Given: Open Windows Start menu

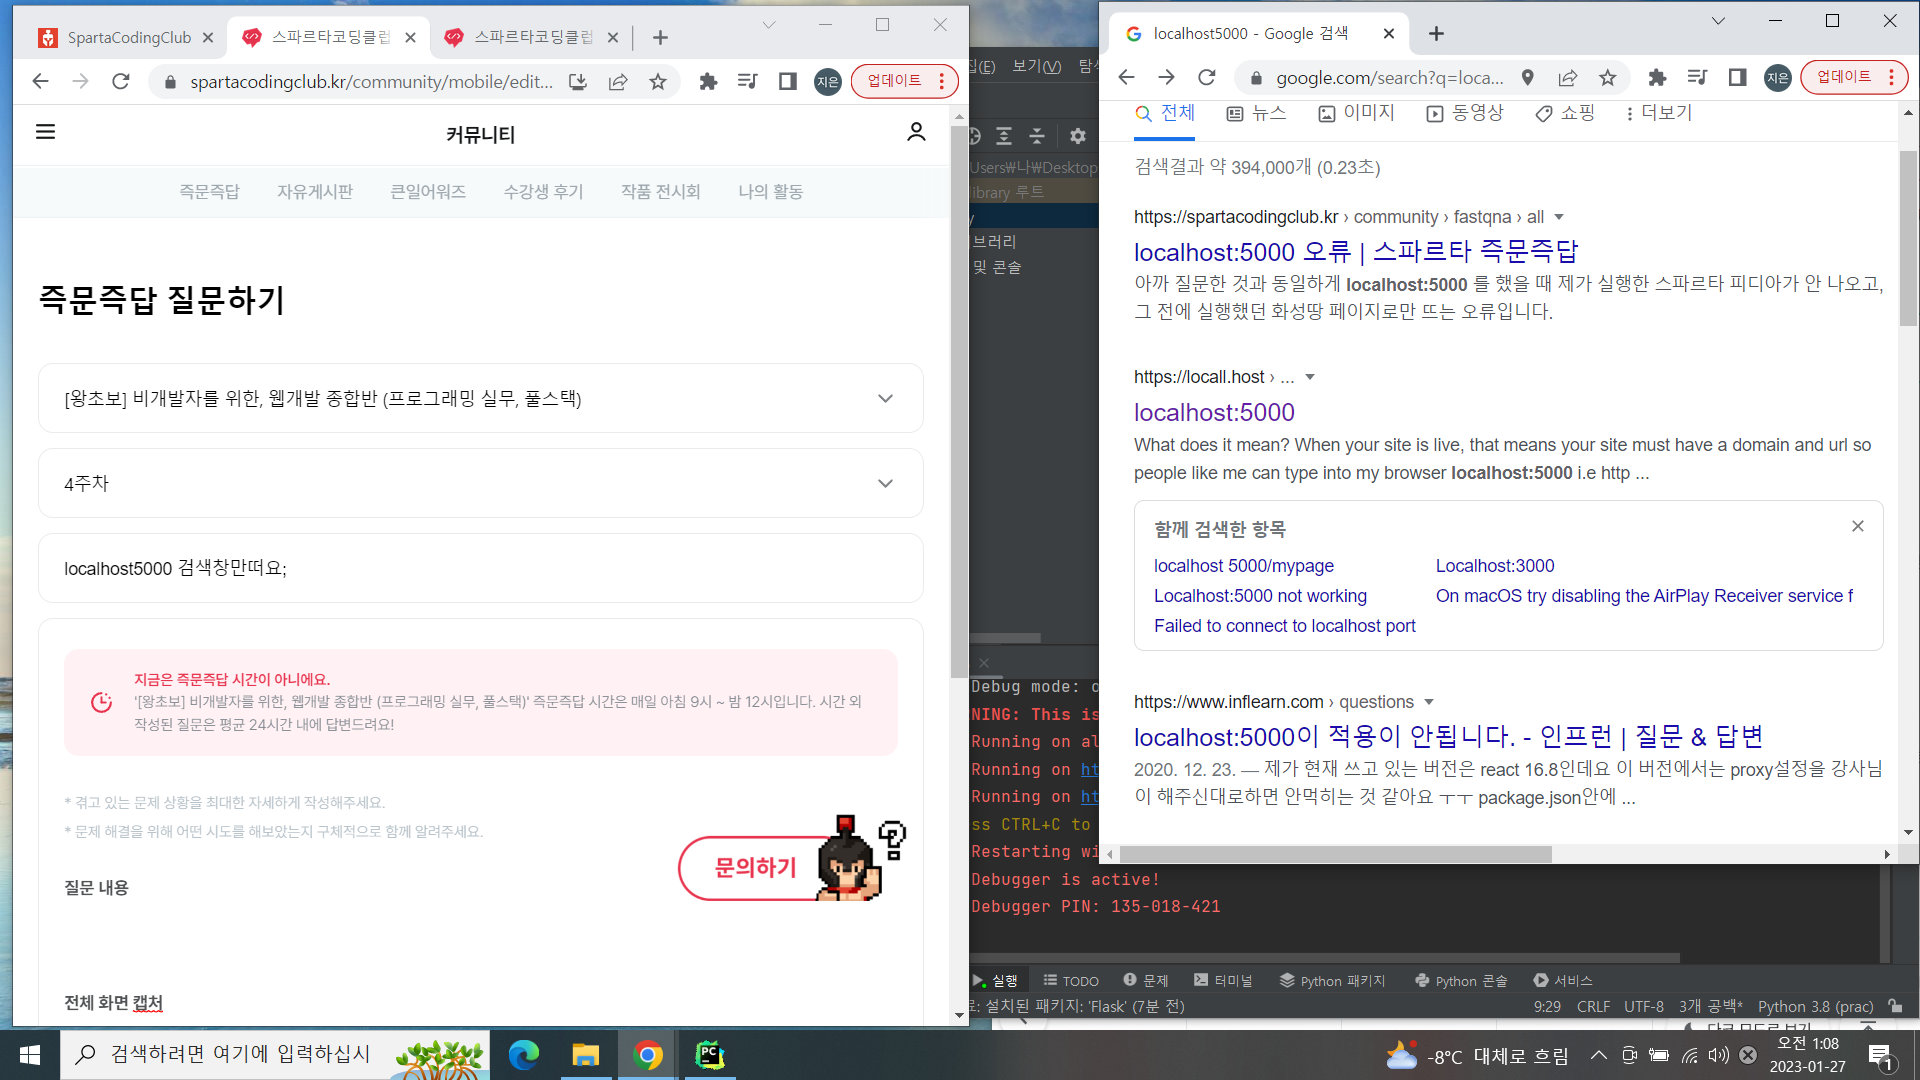Looking at the screenshot, I should (30, 1055).
